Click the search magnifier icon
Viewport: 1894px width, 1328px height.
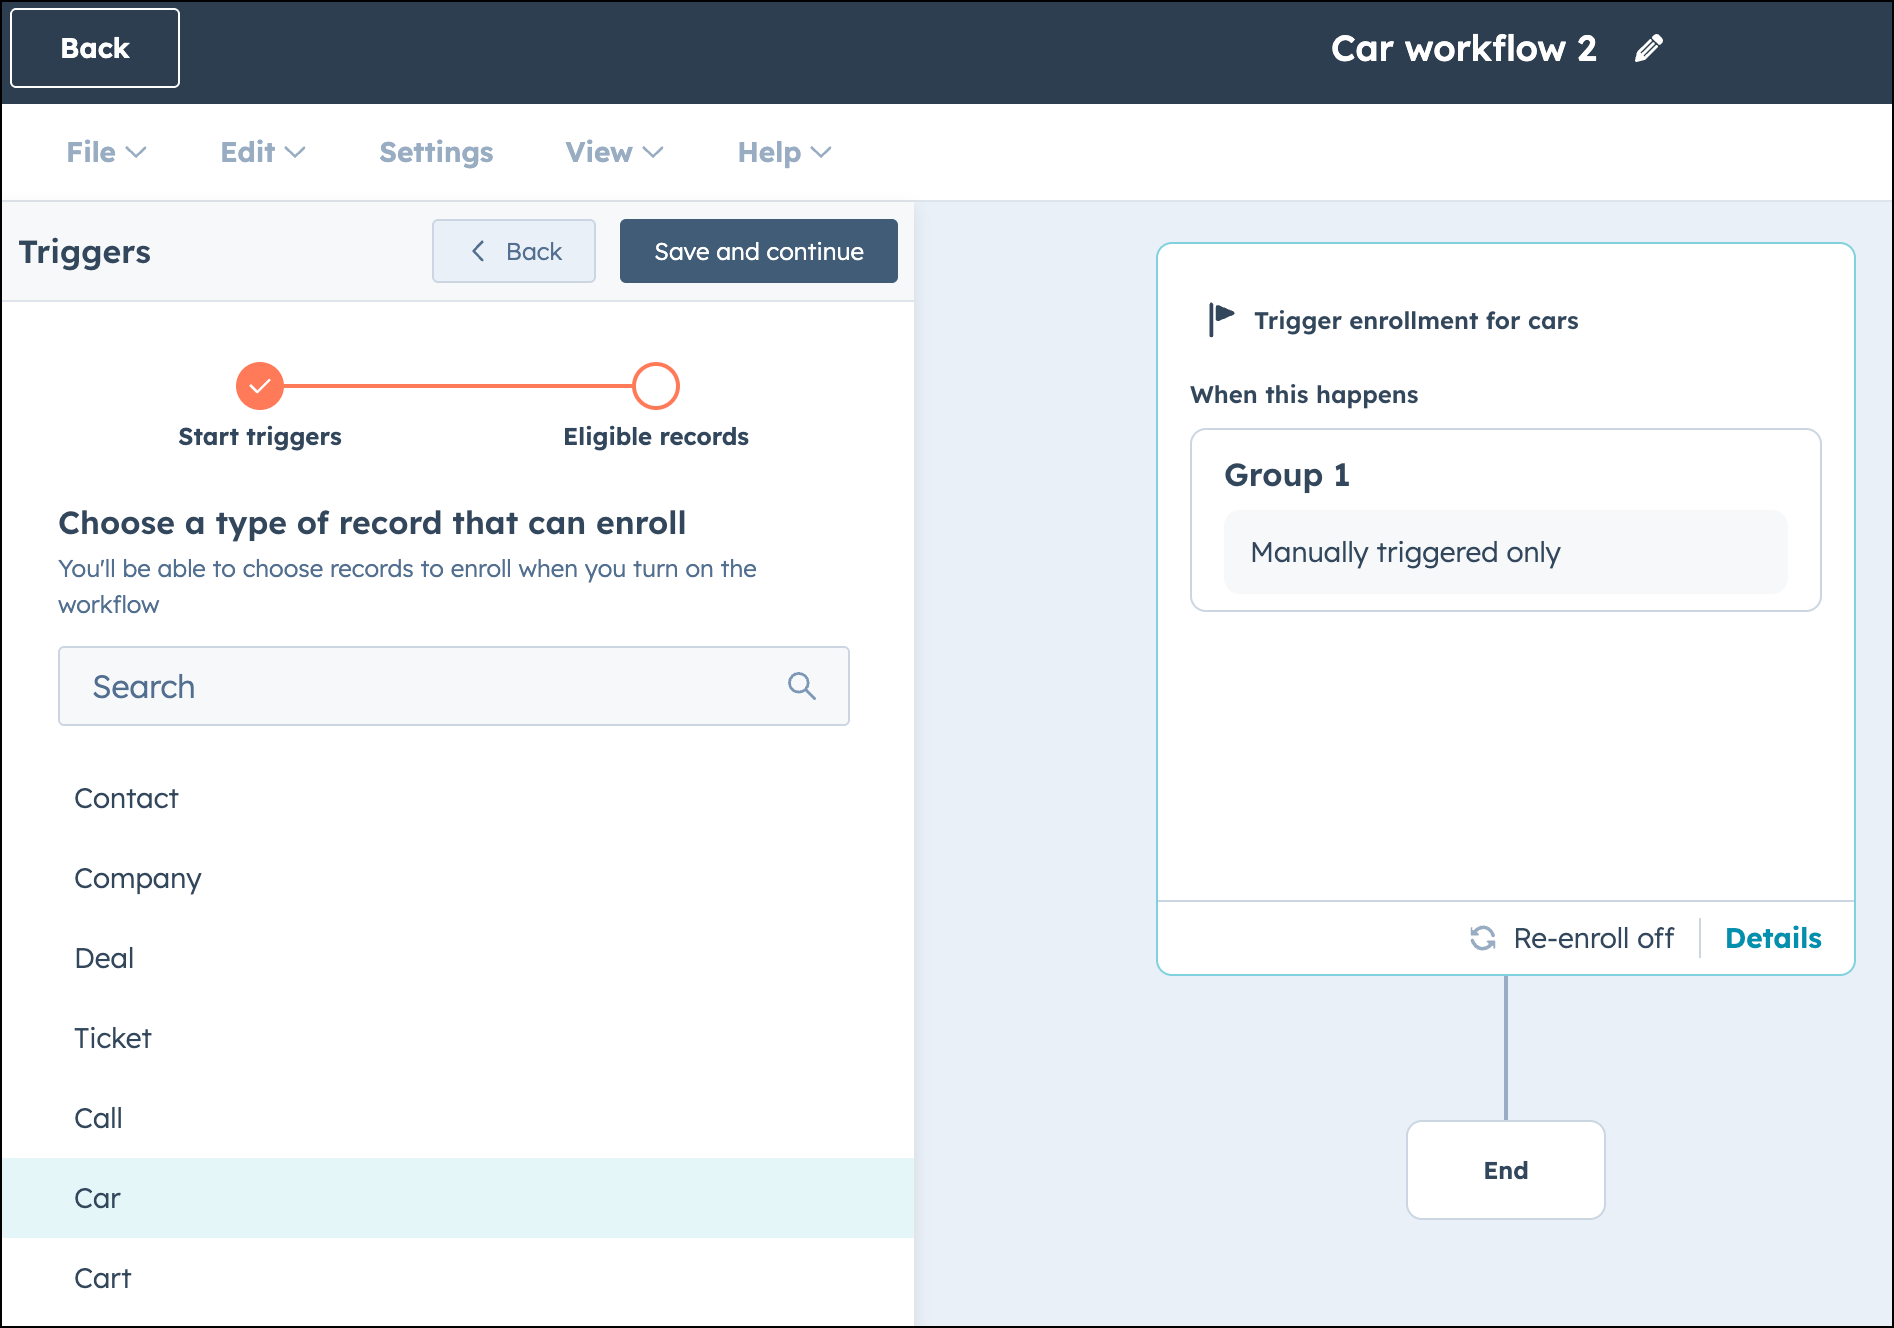801,686
